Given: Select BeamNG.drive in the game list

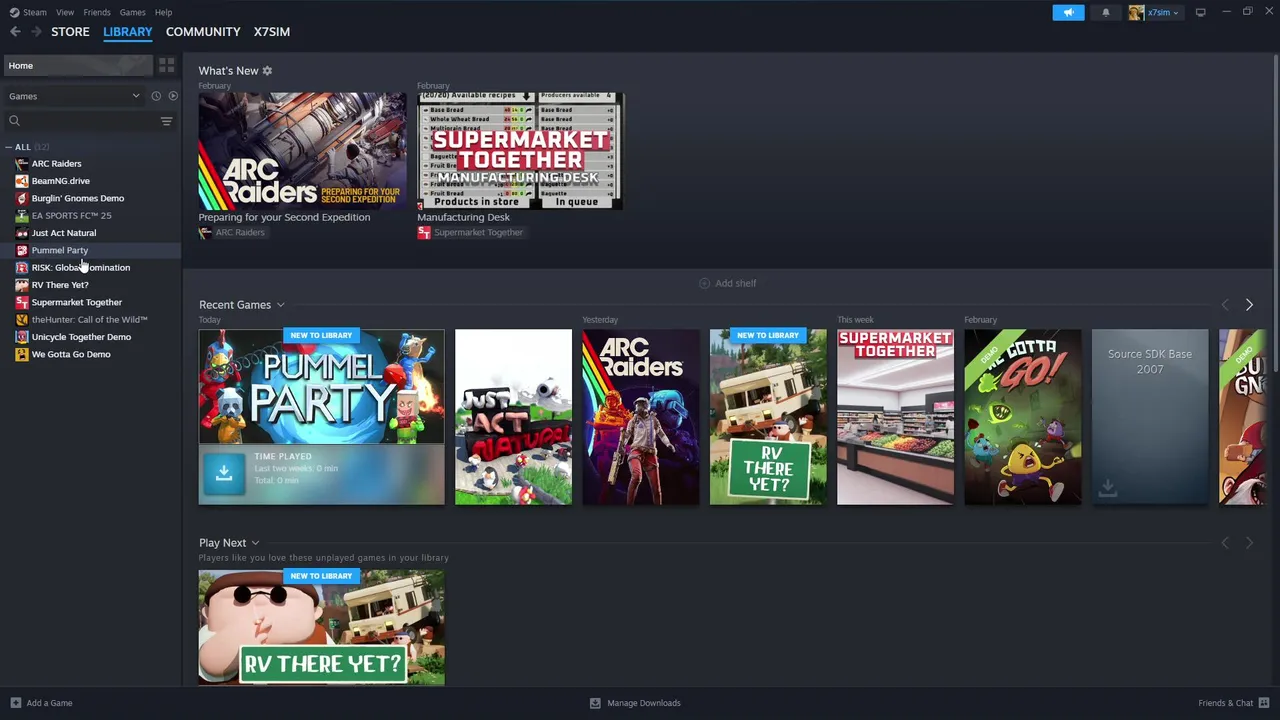Looking at the screenshot, I should 60,181.
